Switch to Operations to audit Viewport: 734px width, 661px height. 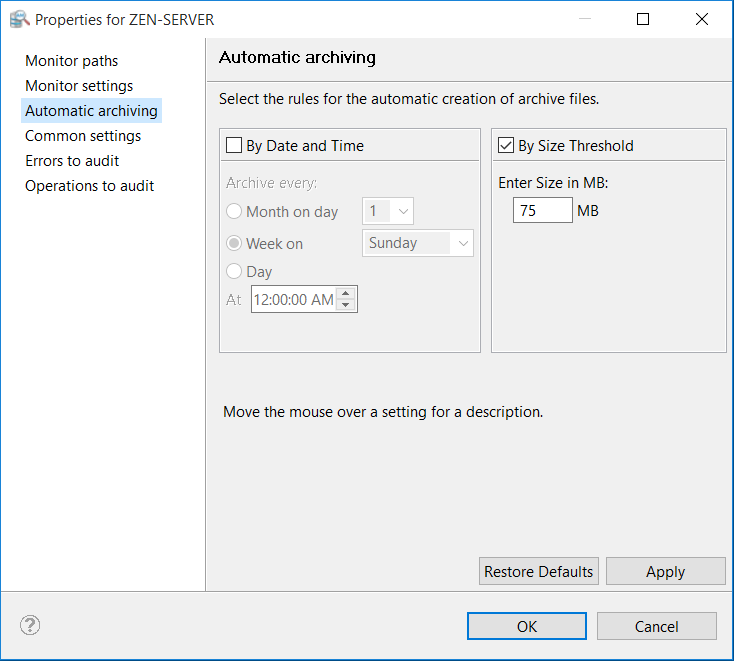[89, 186]
